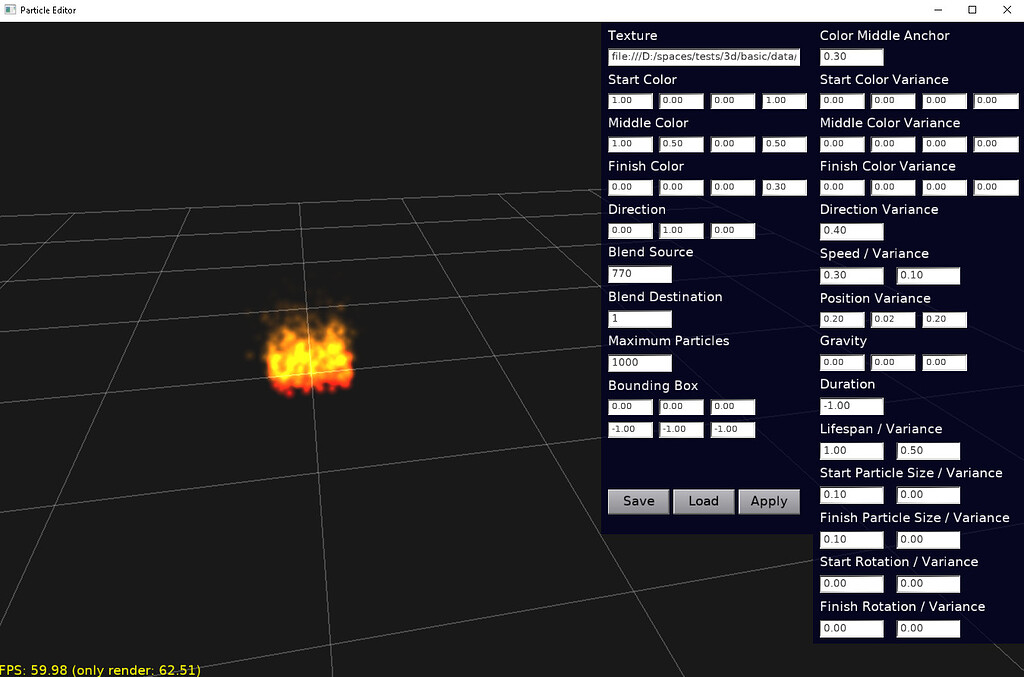
Task: Click the first Bounding Box value field
Action: point(629,406)
